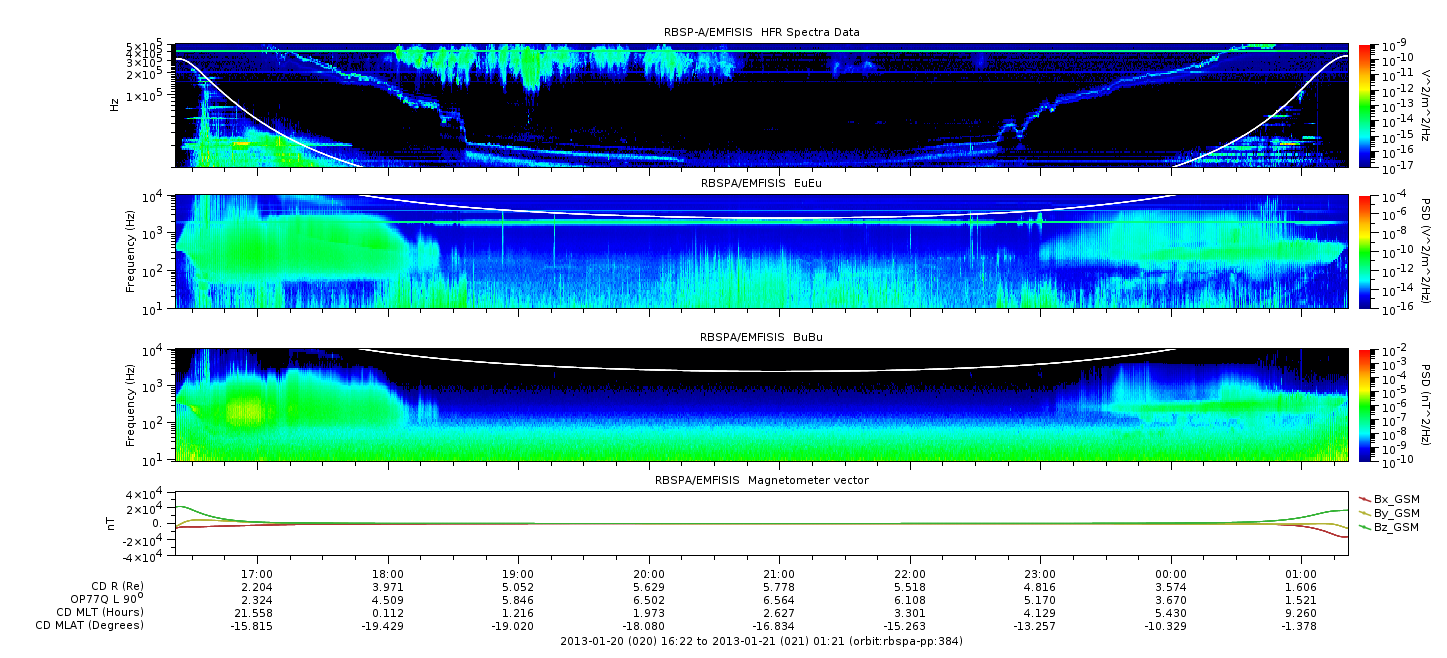Select the Magnetometer vector panel title
Screen dimensions: 1447x658
[761, 480]
